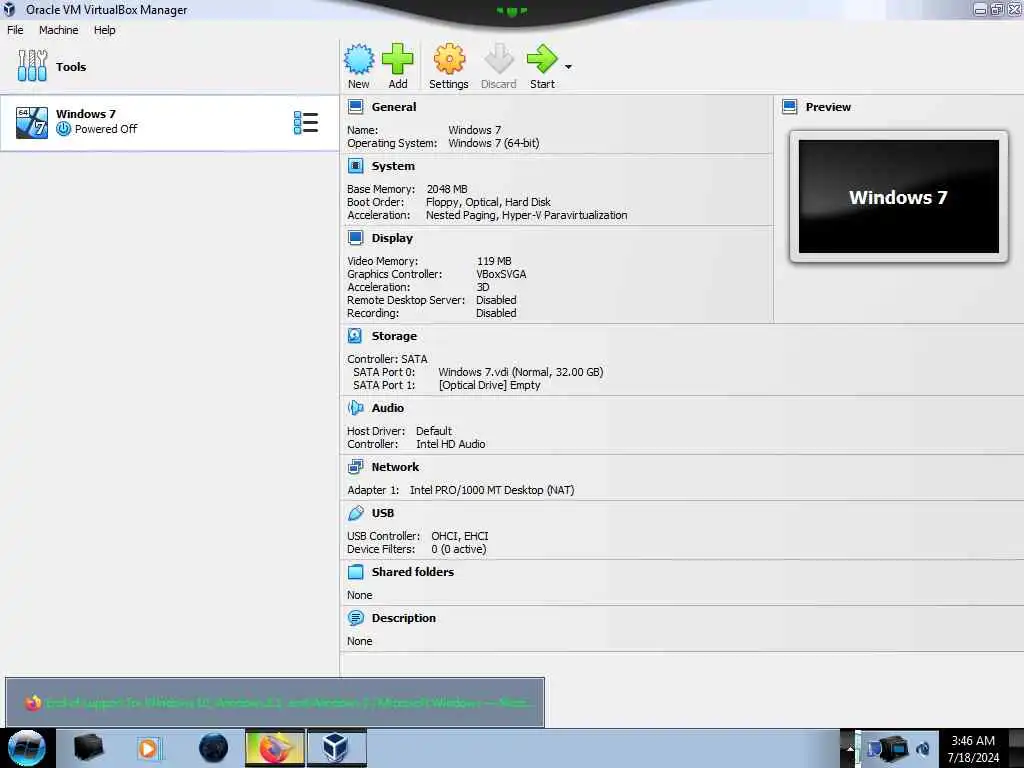This screenshot has width=1024, height=768.
Task: Click the Boot Order value
Action: (488, 202)
